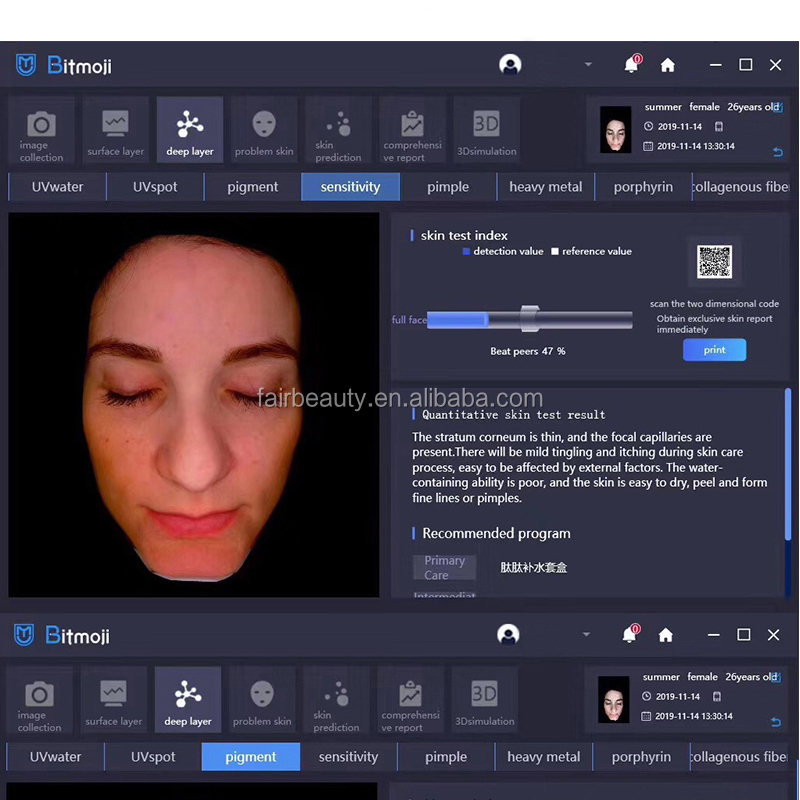This screenshot has height=800, width=800.
Task: Open the notifications bell
Action: click(x=631, y=64)
